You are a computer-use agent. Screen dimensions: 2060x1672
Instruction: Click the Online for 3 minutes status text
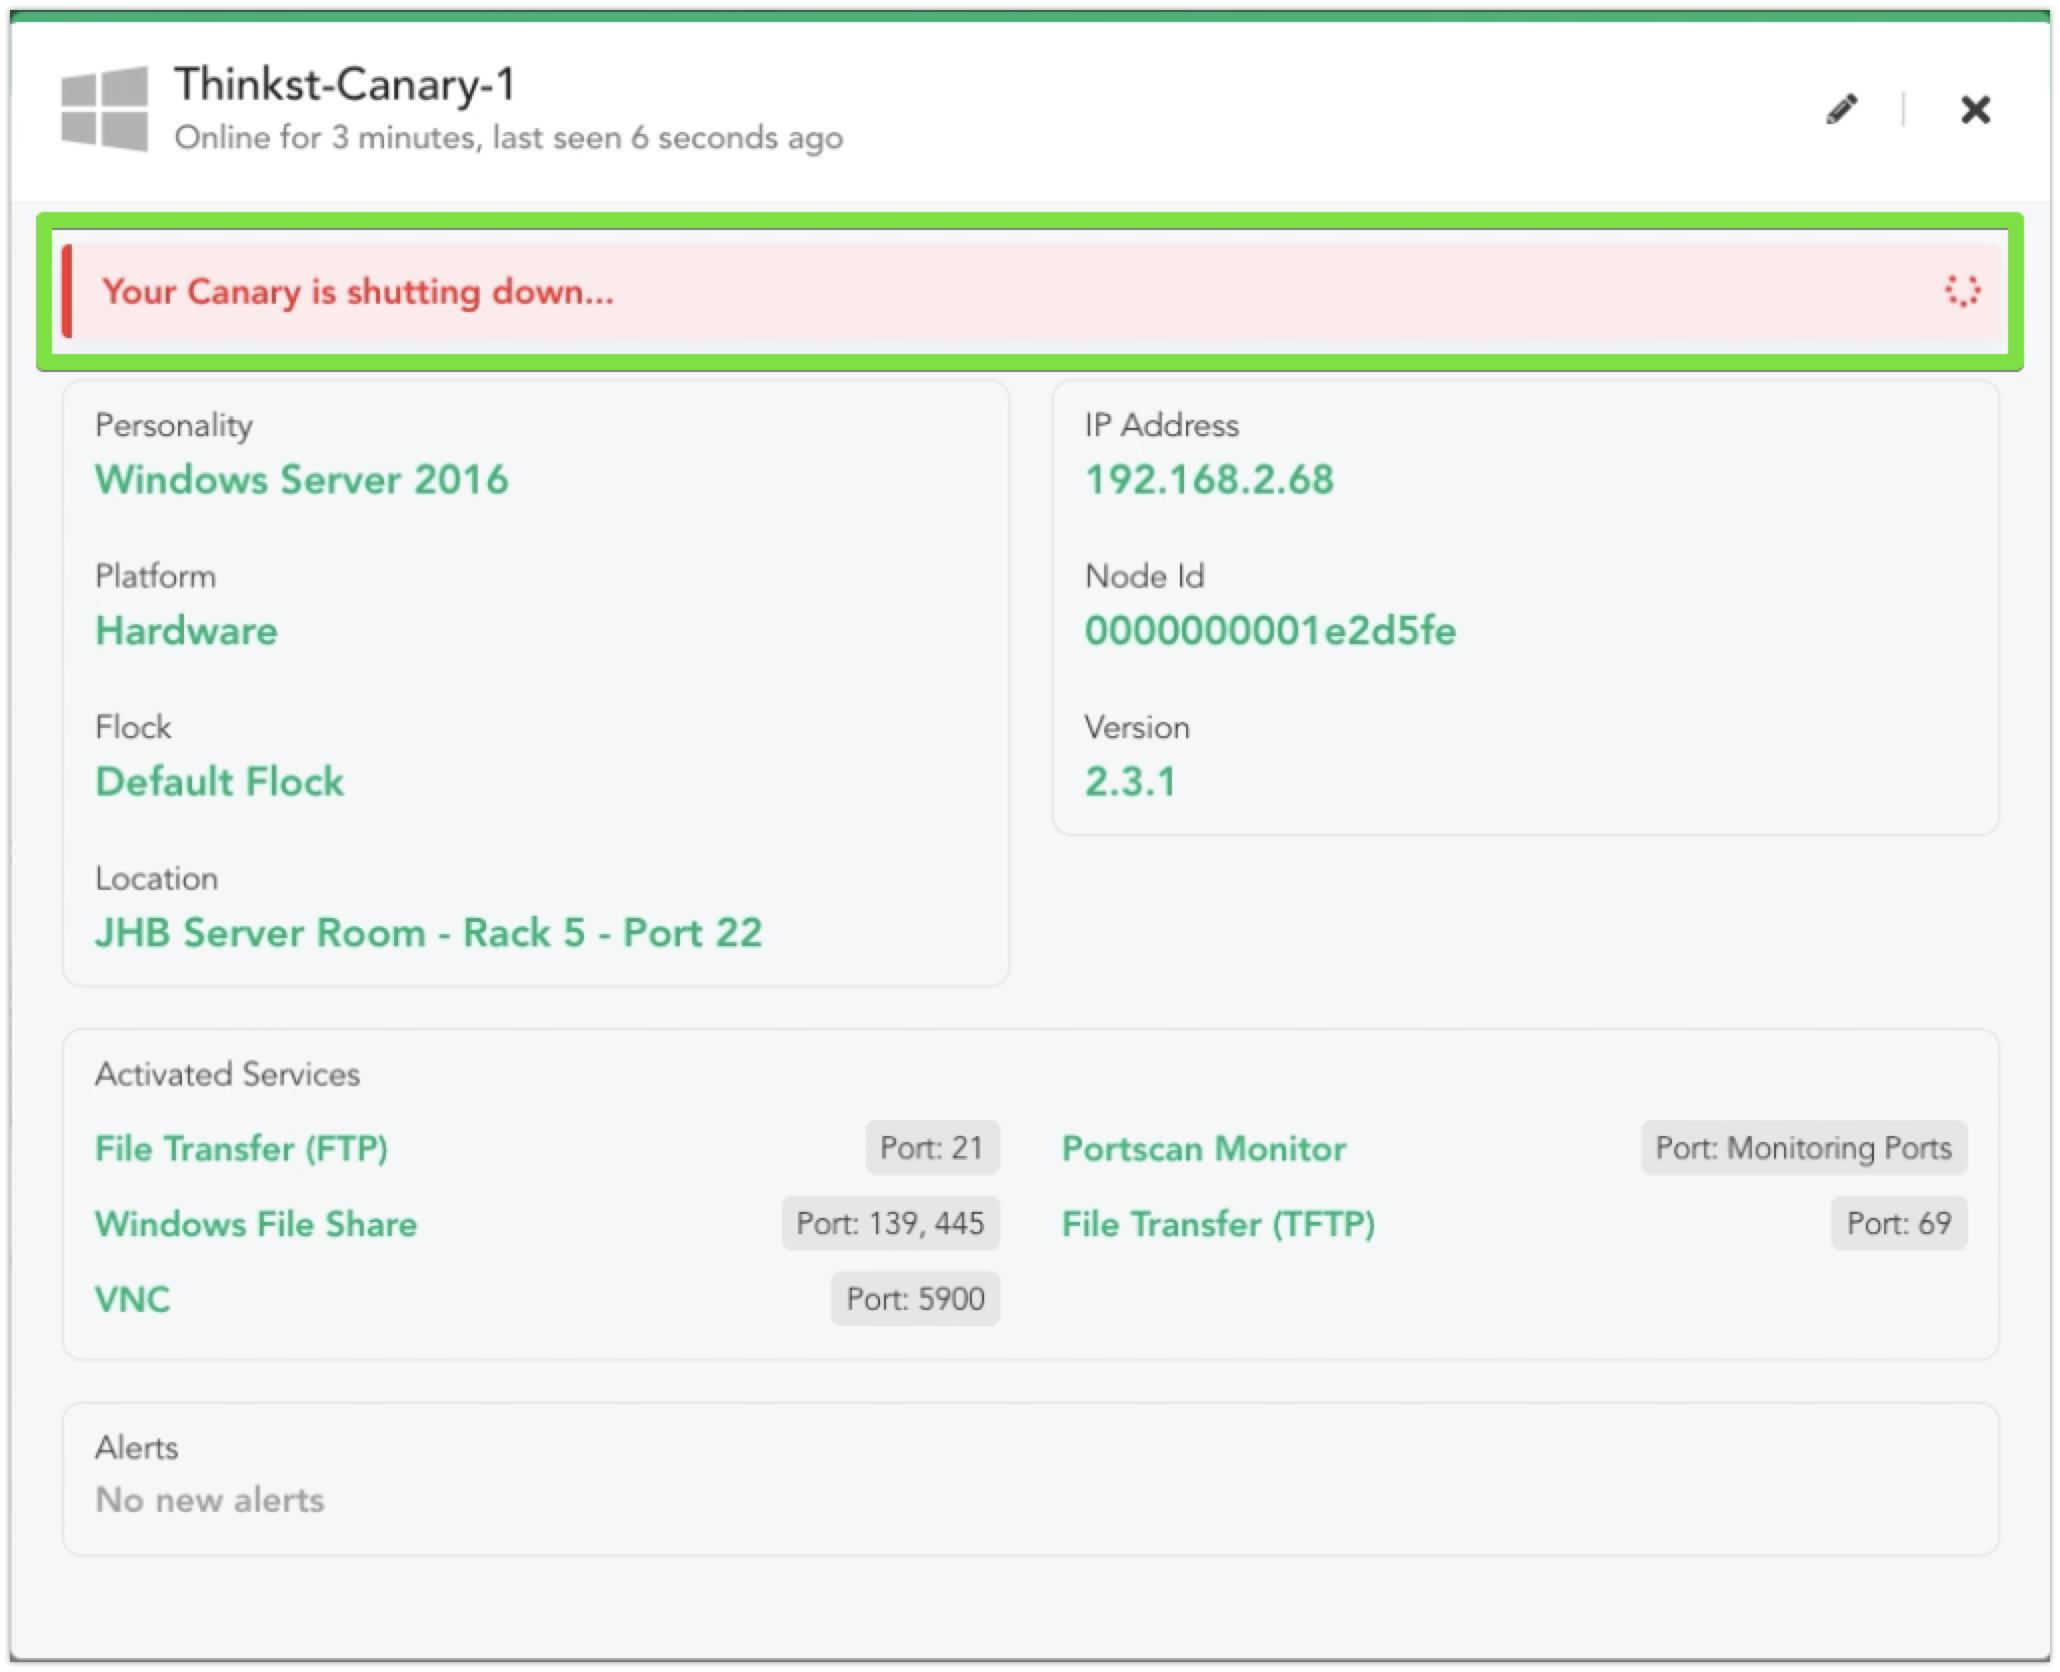point(509,138)
